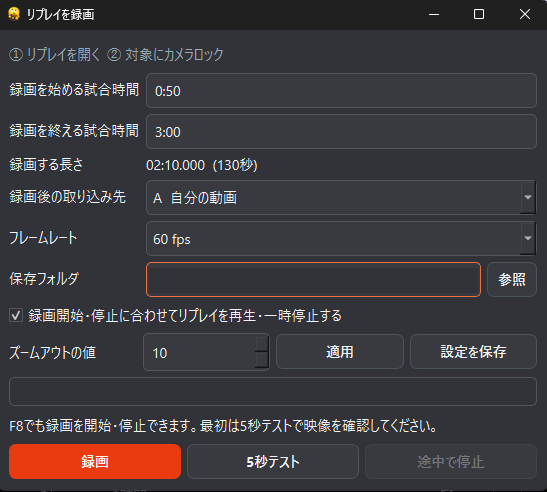Click the 録画する長さ label
The width and height of the screenshot is (547, 492).
[46, 165]
